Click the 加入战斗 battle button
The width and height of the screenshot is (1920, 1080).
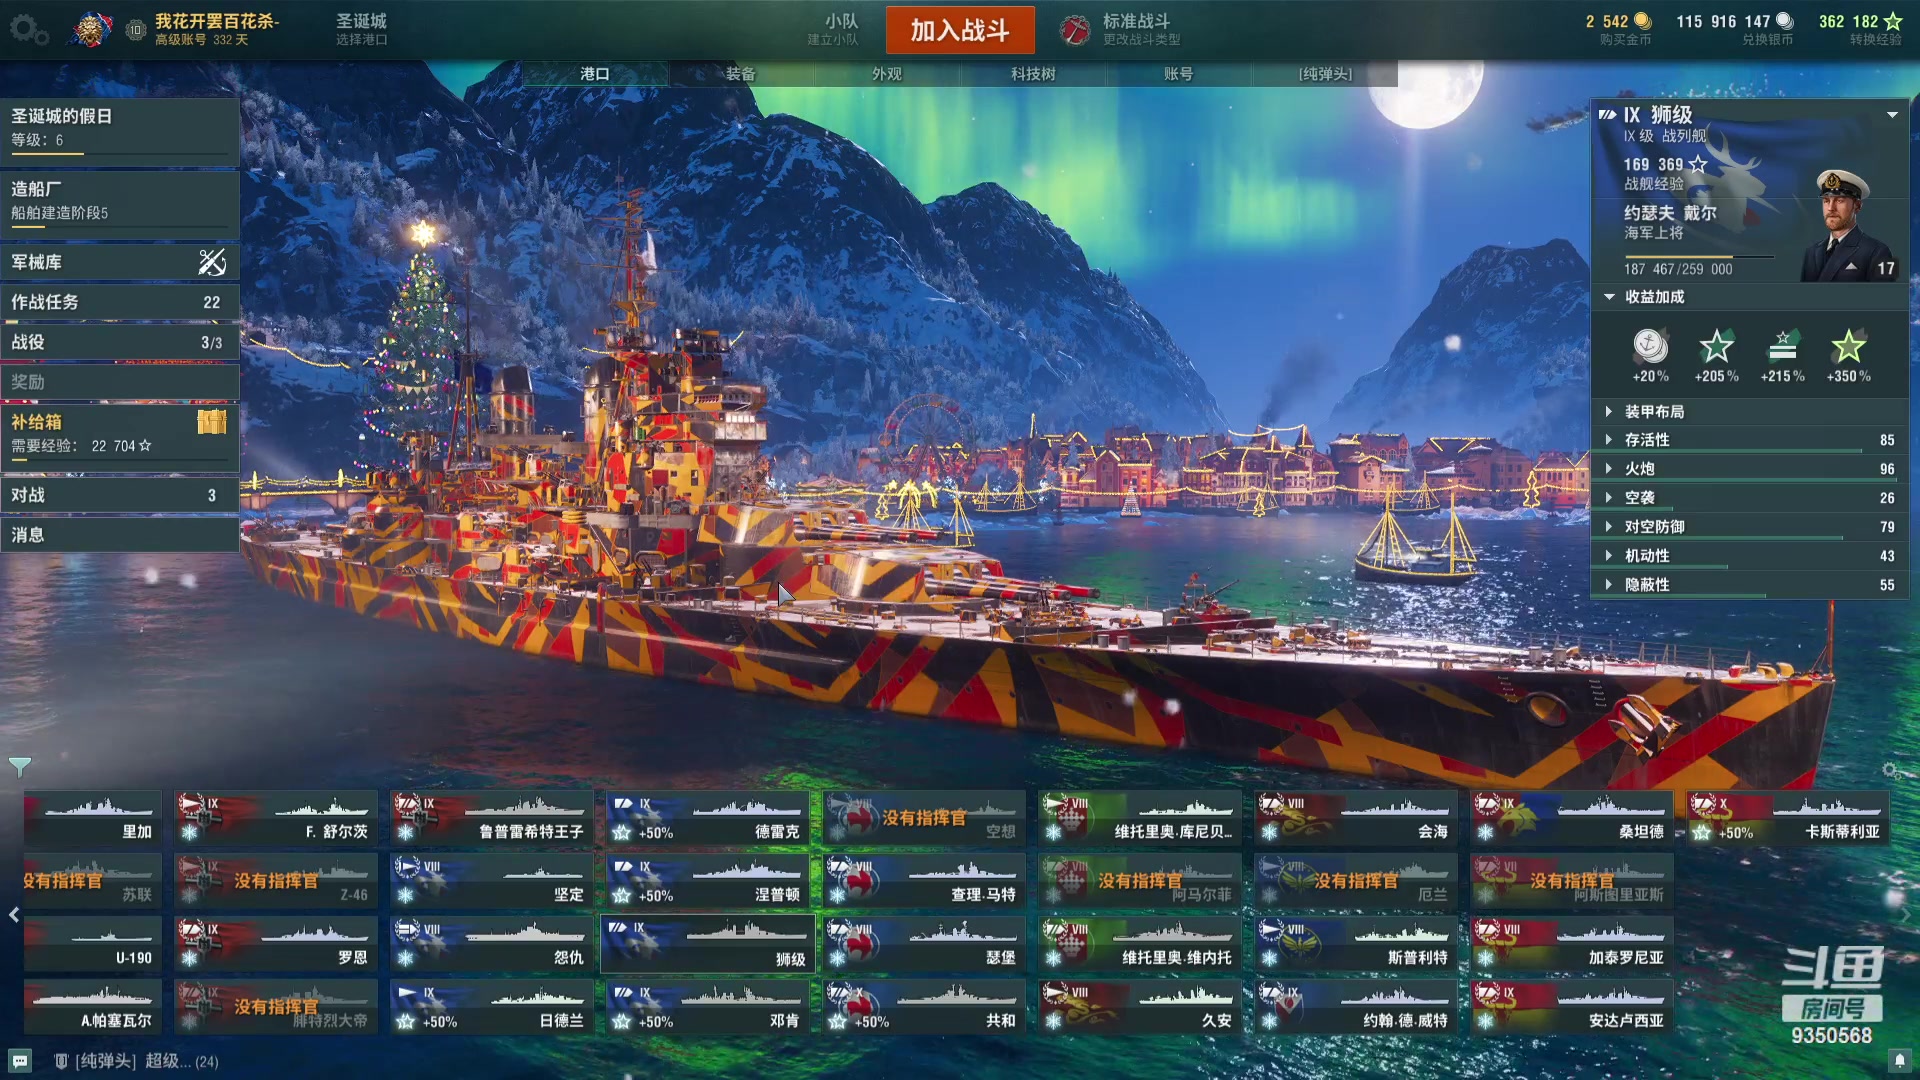coord(960,30)
